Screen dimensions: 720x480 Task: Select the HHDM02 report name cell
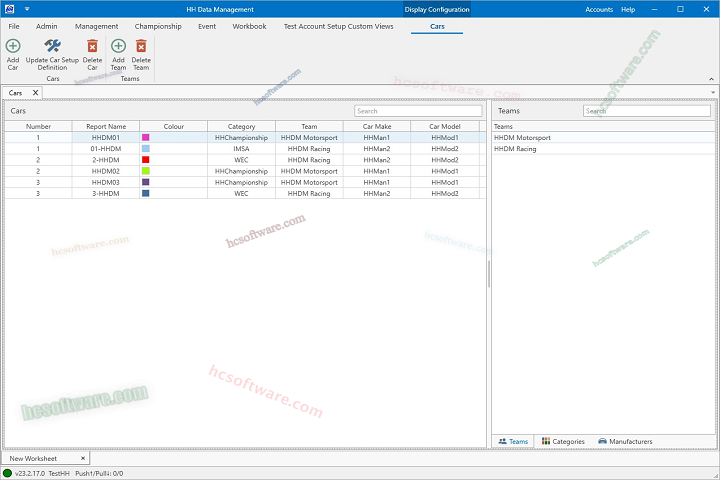(106, 171)
